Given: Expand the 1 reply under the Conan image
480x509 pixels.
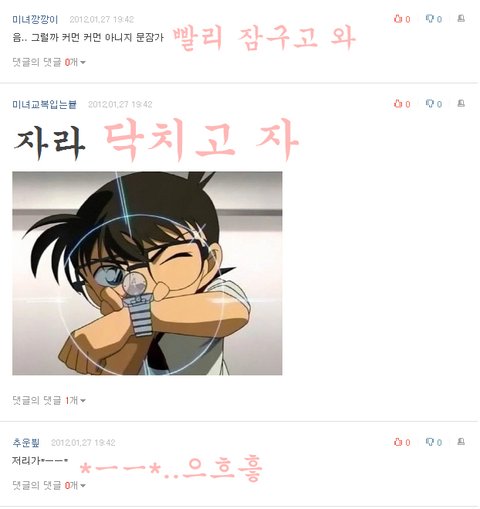Looking at the screenshot, I should coord(49,400).
